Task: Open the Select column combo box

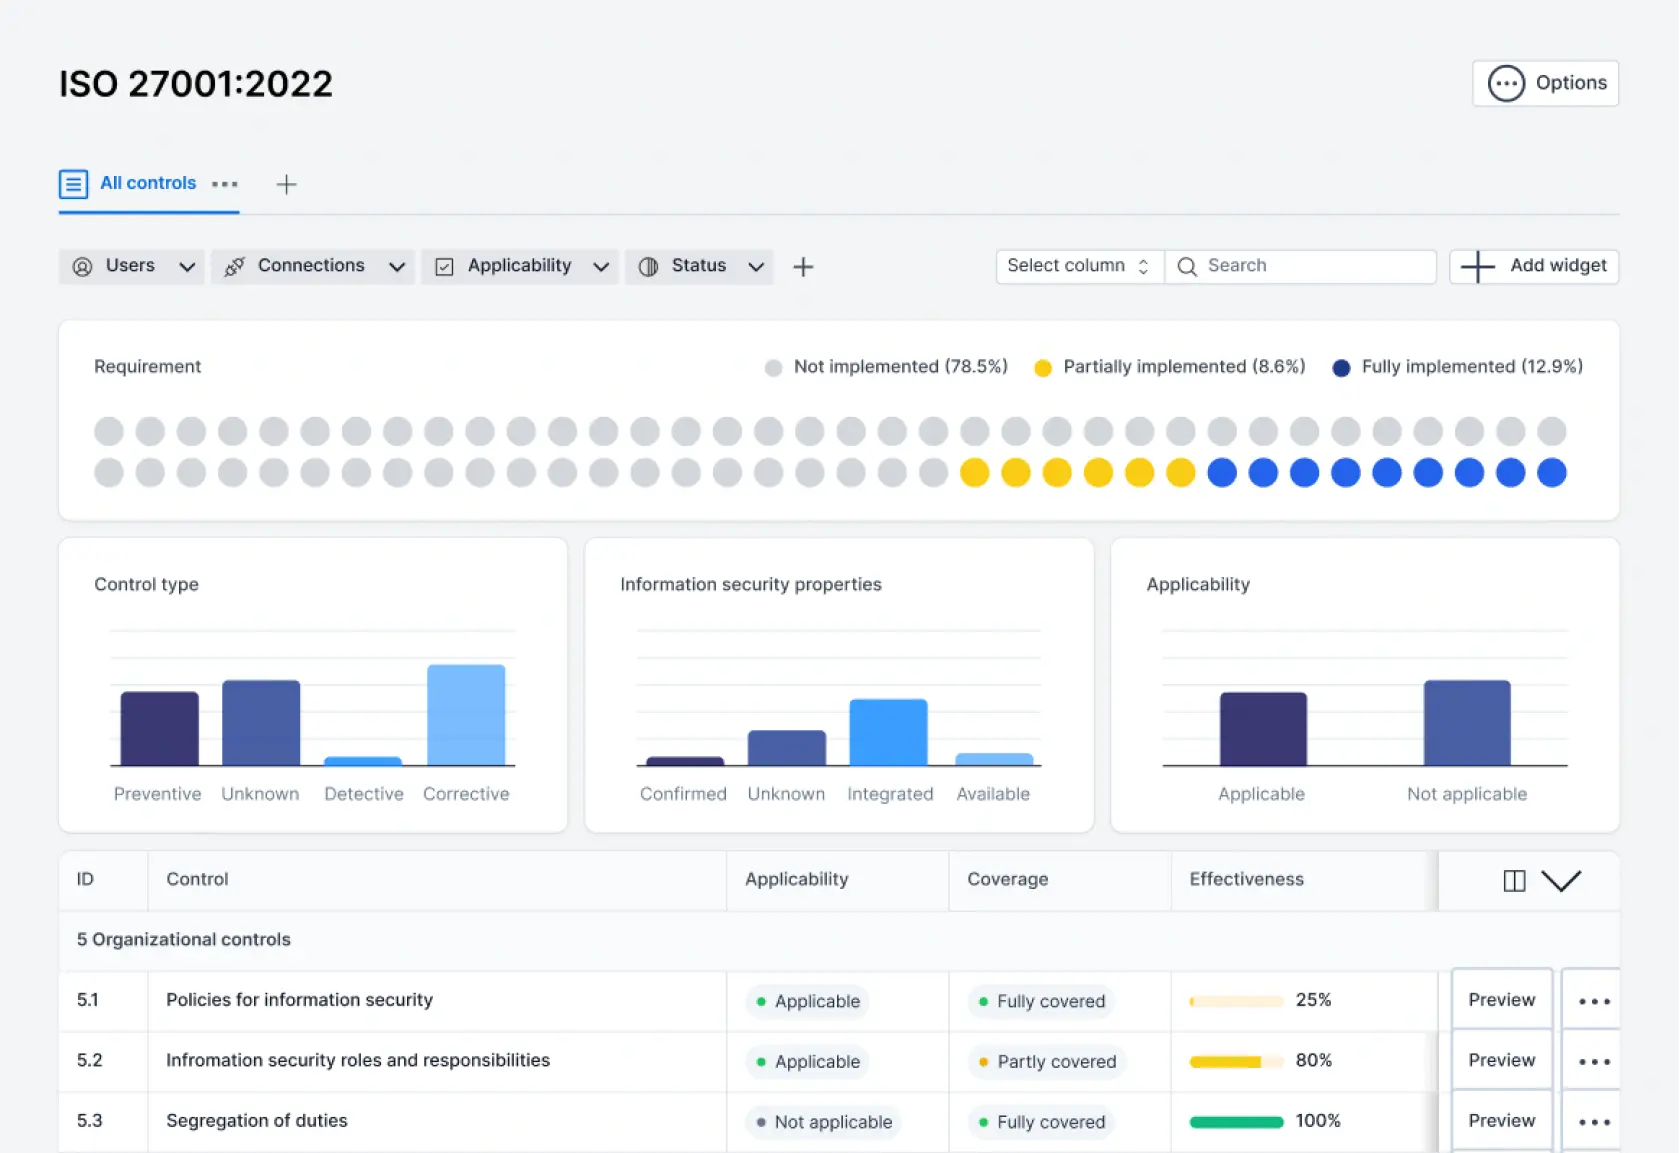Action: 1079,266
